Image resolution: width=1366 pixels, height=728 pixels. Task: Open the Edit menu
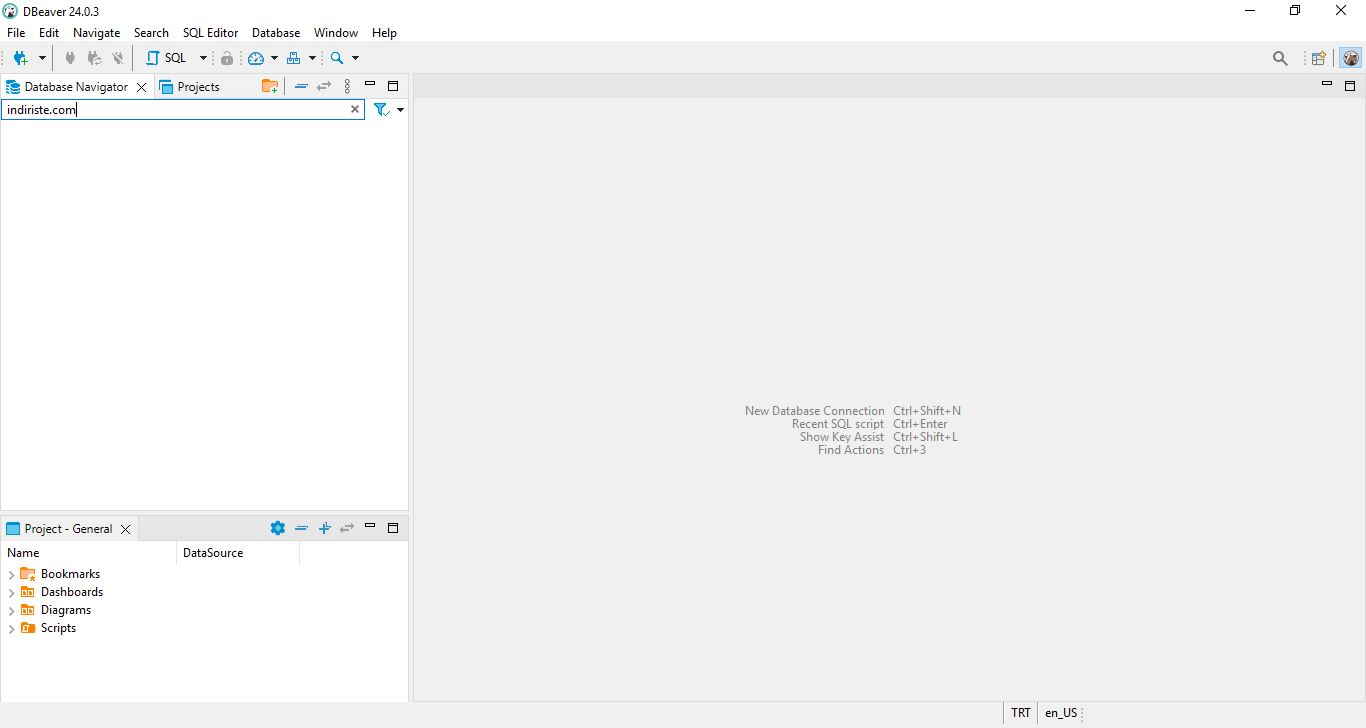point(49,33)
